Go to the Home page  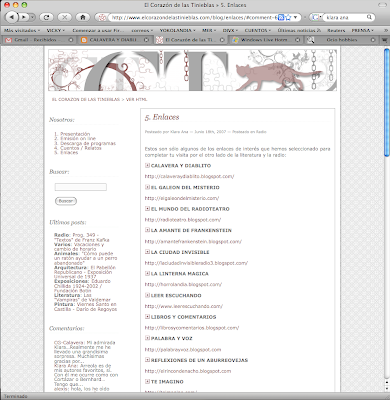pyautogui.click(x=83, y=17)
